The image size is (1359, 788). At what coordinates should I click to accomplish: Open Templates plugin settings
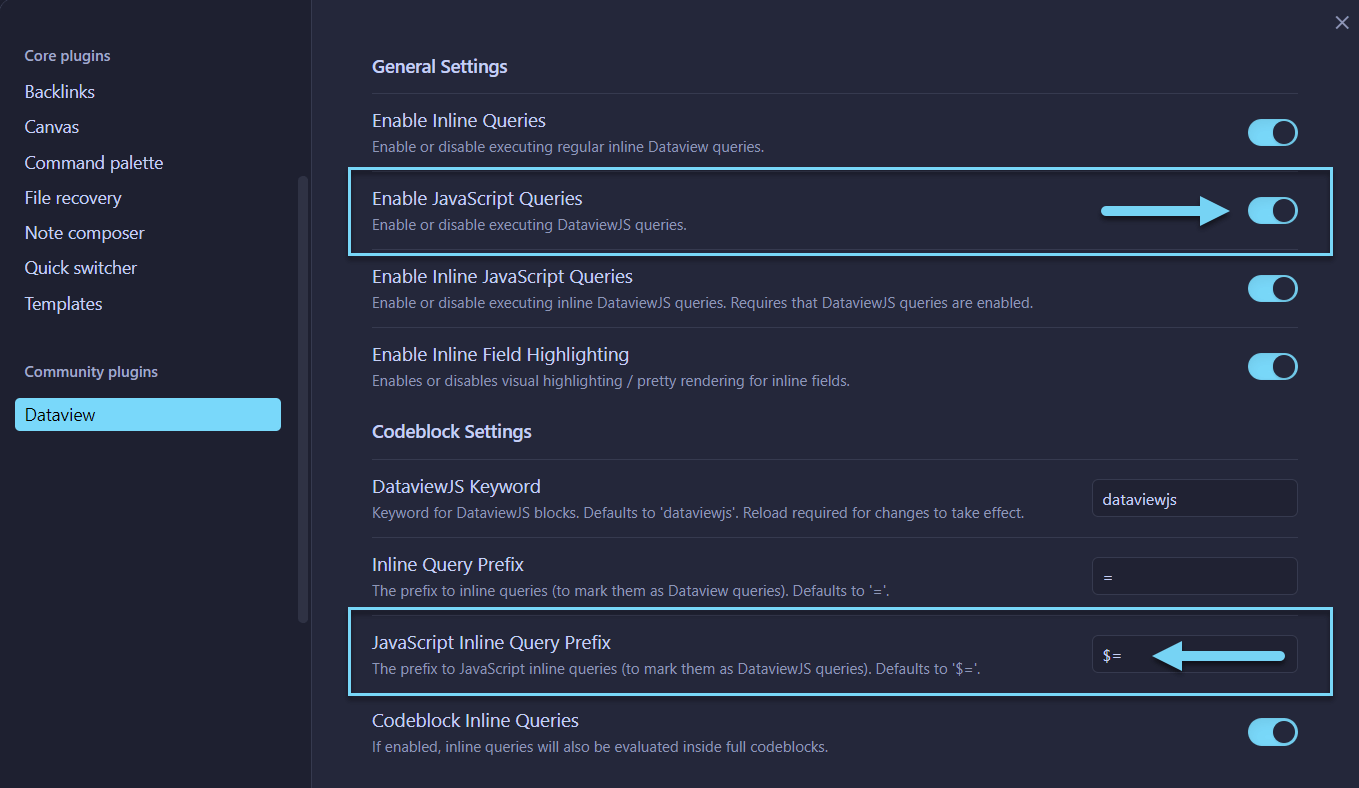(x=64, y=304)
